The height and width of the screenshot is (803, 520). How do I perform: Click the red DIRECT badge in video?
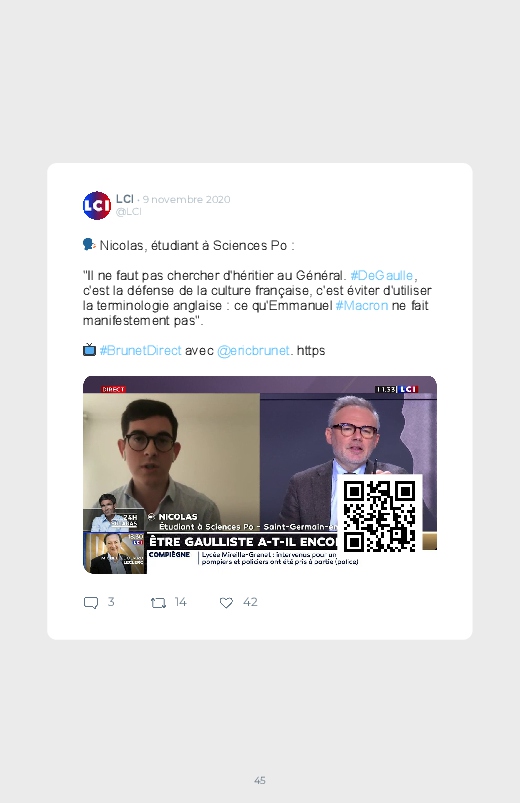[113, 389]
